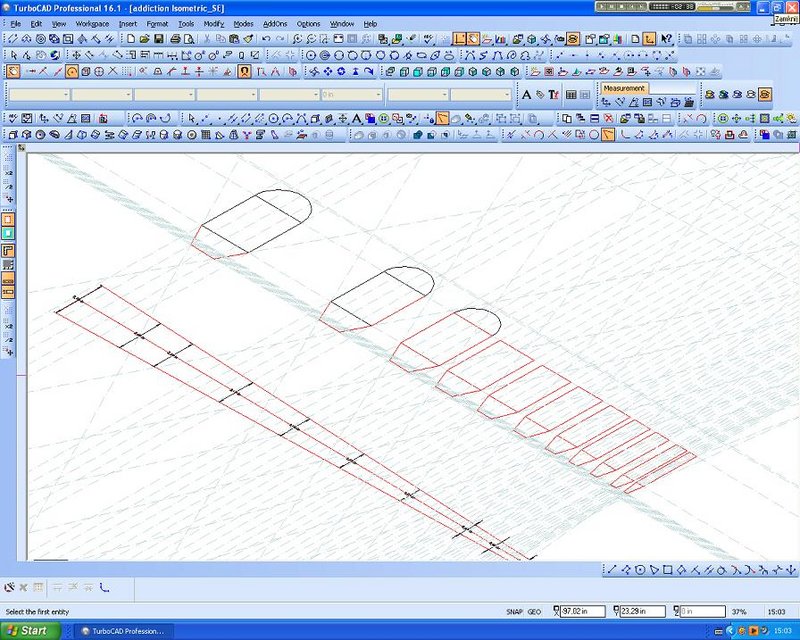Select the Text tool 'A' icon
800x640 pixels.
point(527,94)
